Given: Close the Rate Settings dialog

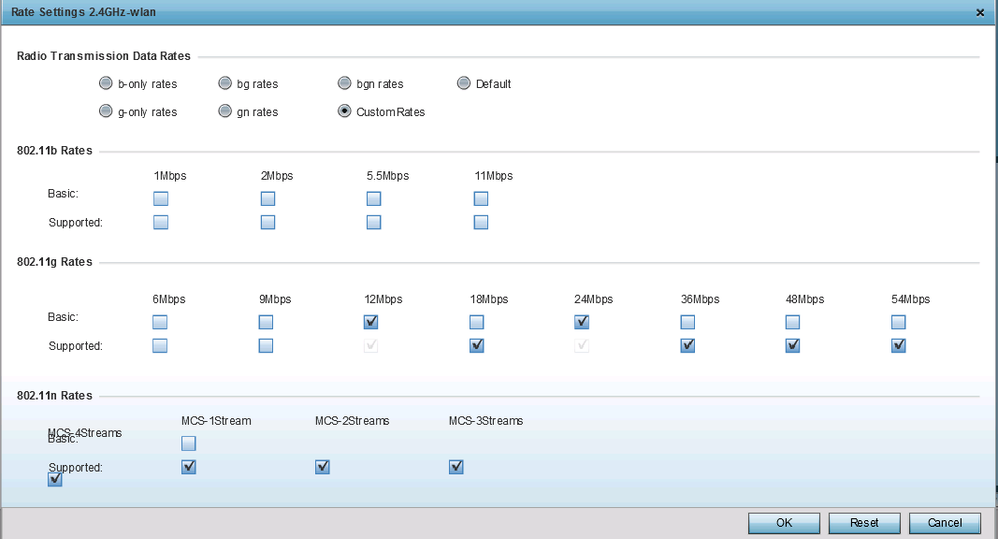Looking at the screenshot, I should (x=979, y=11).
